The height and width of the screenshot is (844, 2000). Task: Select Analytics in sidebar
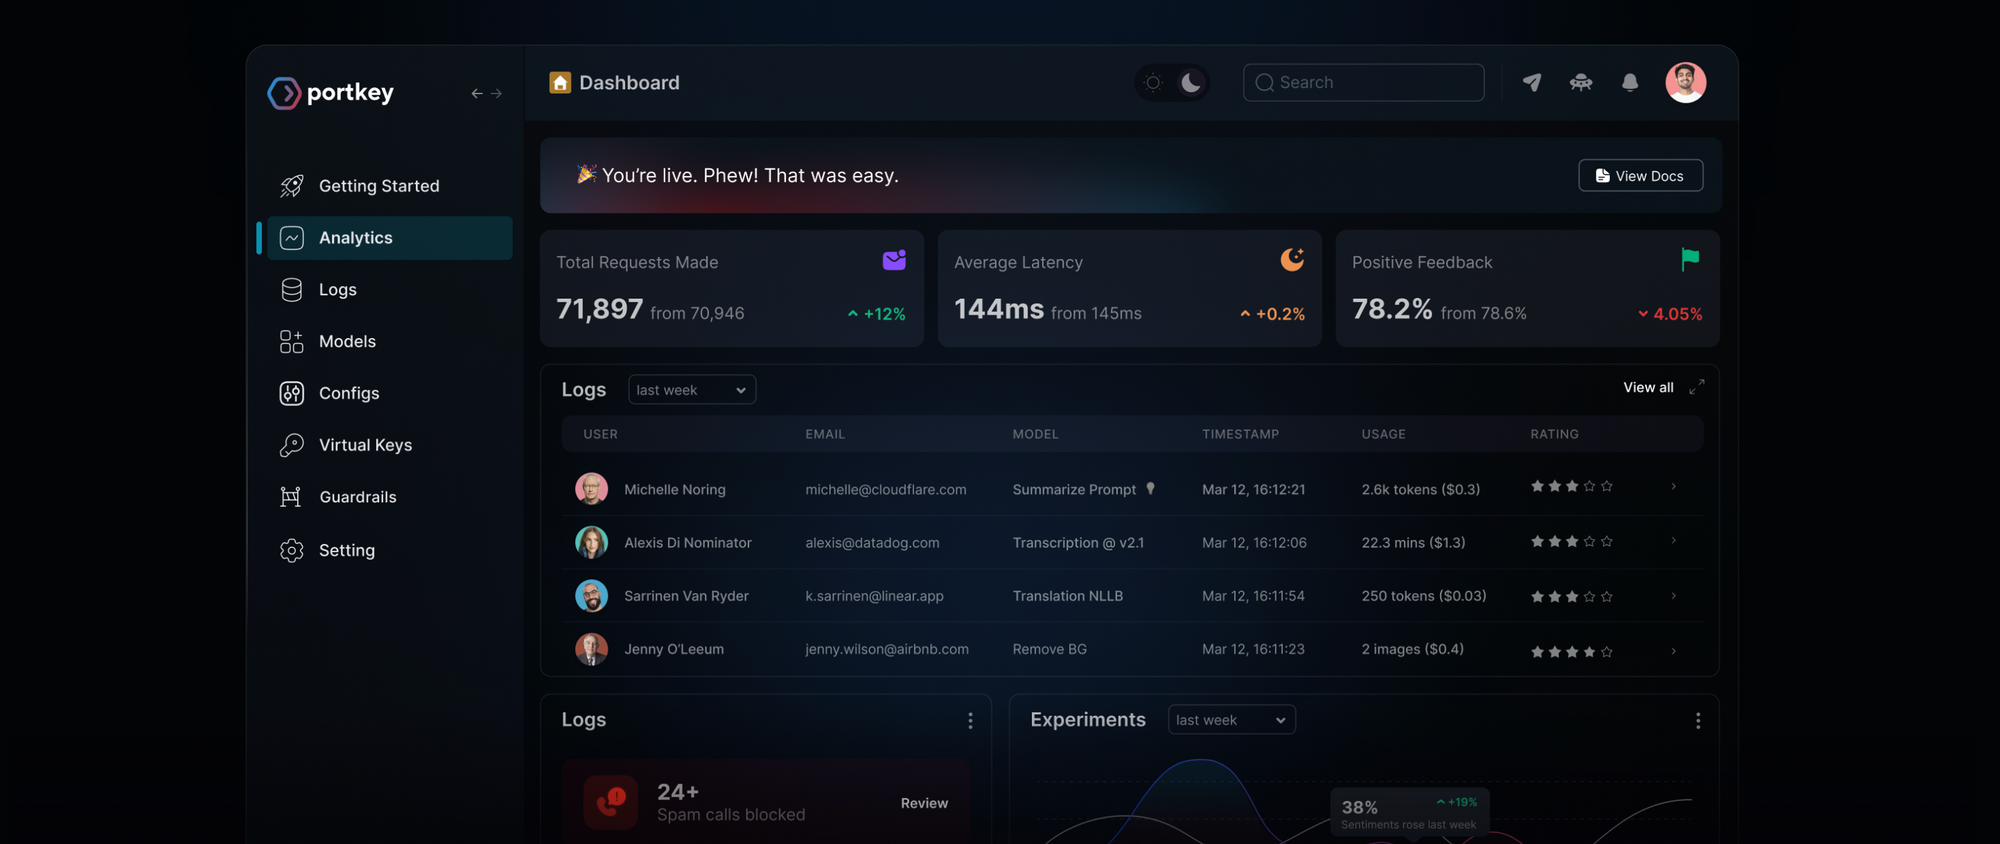point(390,238)
